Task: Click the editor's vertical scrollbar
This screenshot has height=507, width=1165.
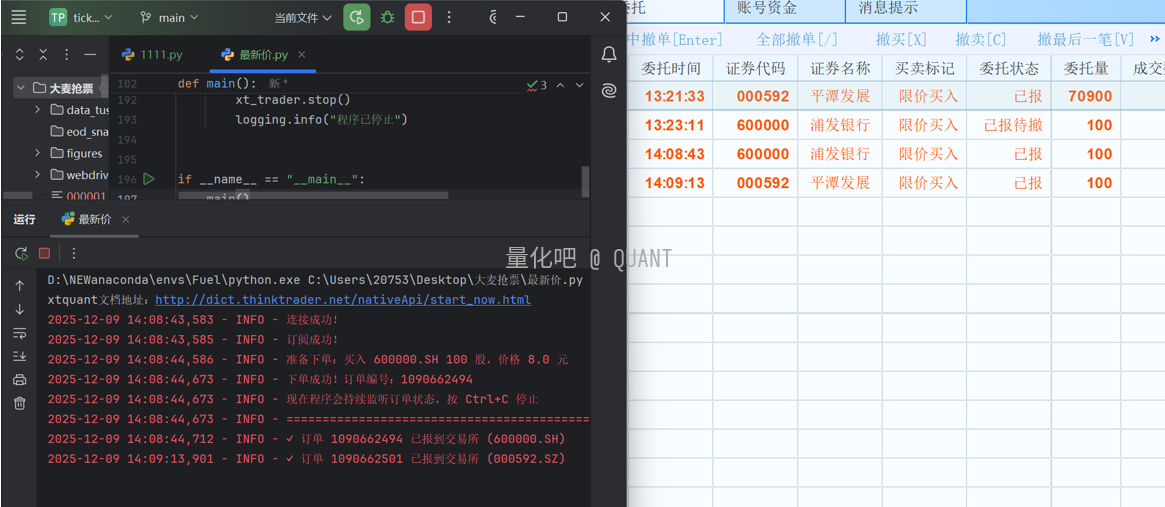Action: coord(585,180)
